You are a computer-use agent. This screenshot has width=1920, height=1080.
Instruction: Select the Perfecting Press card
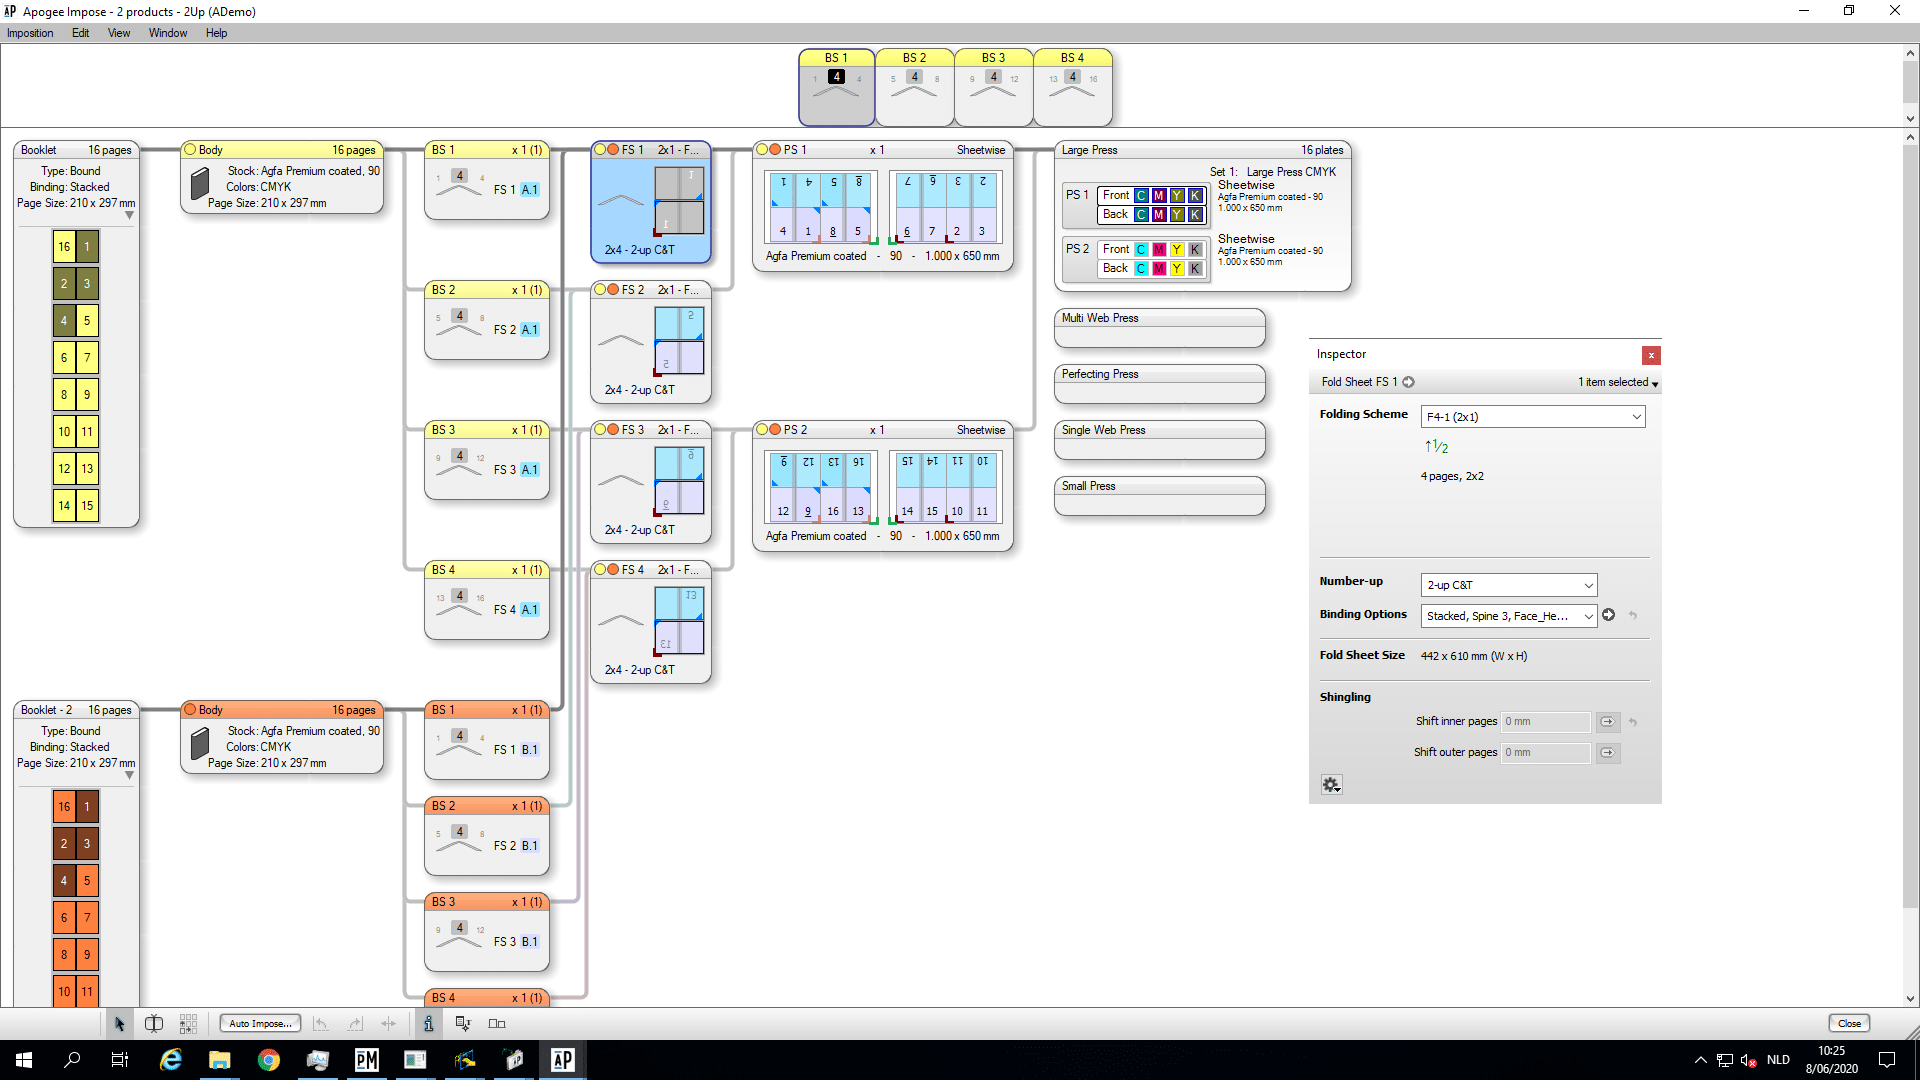pyautogui.click(x=1159, y=384)
